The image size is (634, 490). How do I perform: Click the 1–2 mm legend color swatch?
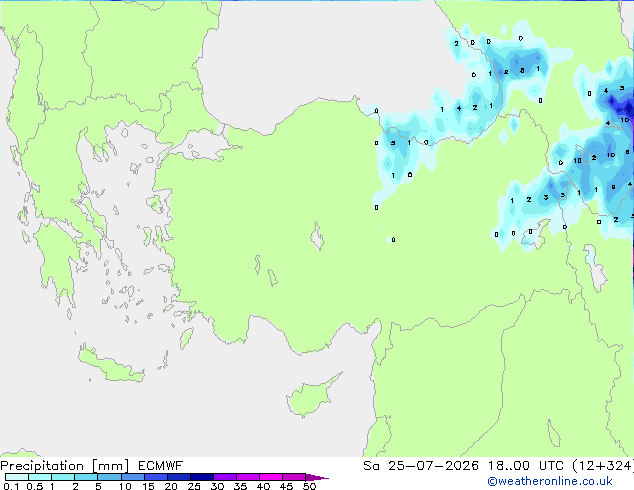[x=63, y=477]
